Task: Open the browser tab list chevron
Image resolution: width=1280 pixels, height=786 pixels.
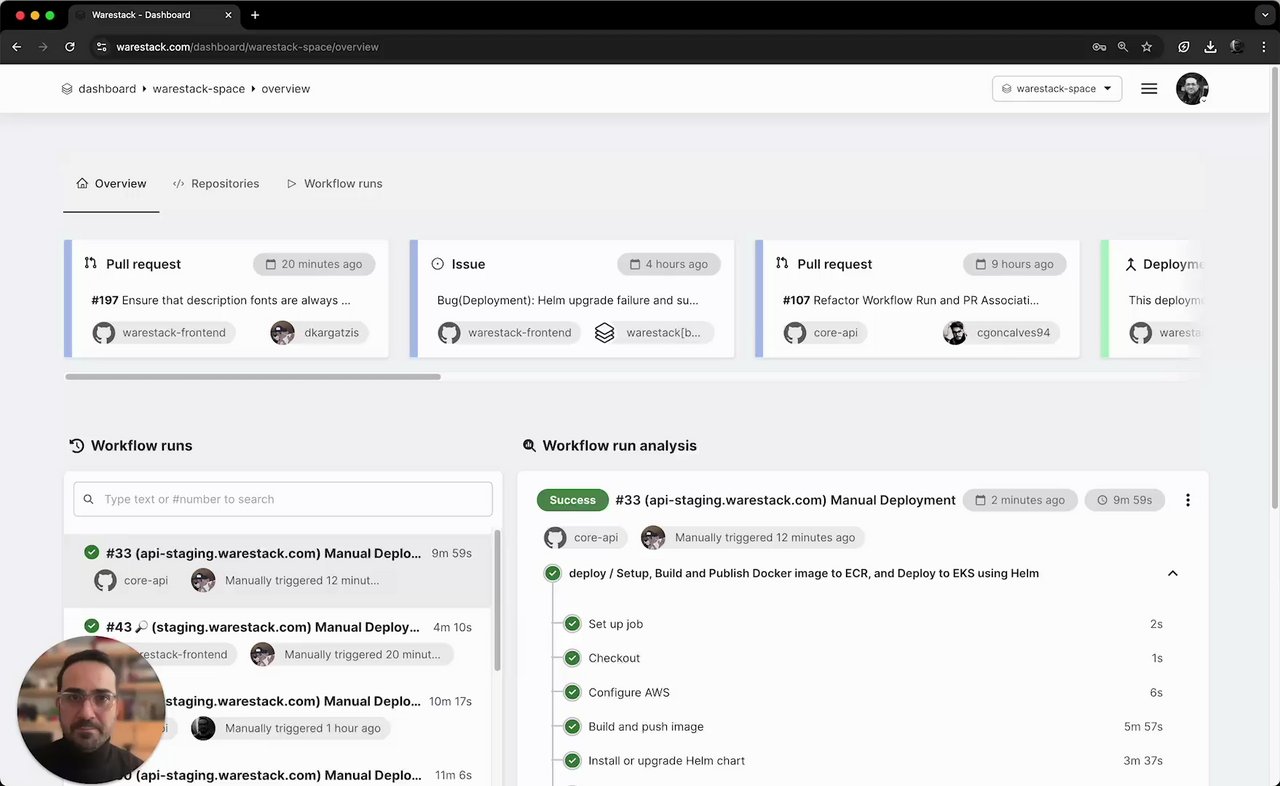Action: pyautogui.click(x=1264, y=15)
